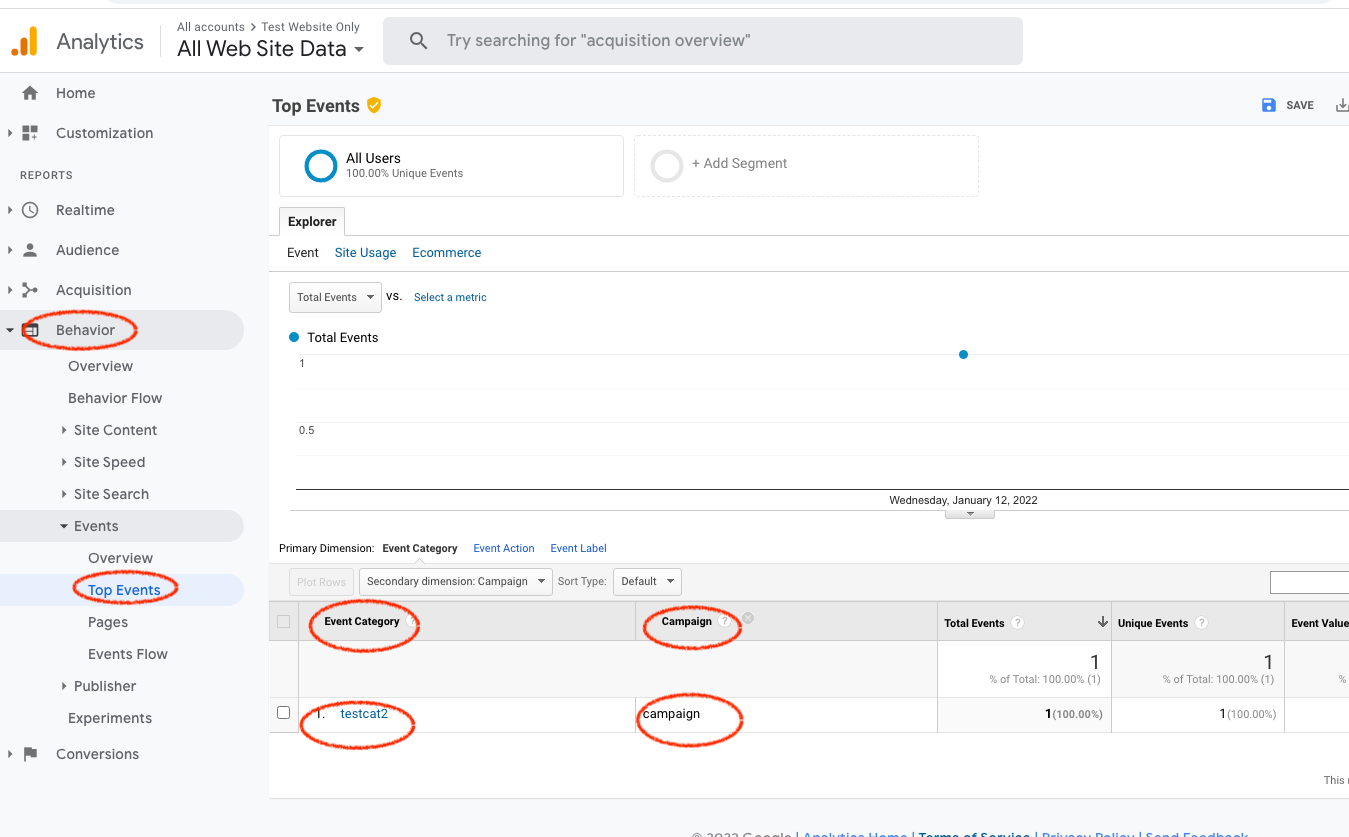Click the Add Segment button
The image size is (1349, 837).
click(x=739, y=164)
